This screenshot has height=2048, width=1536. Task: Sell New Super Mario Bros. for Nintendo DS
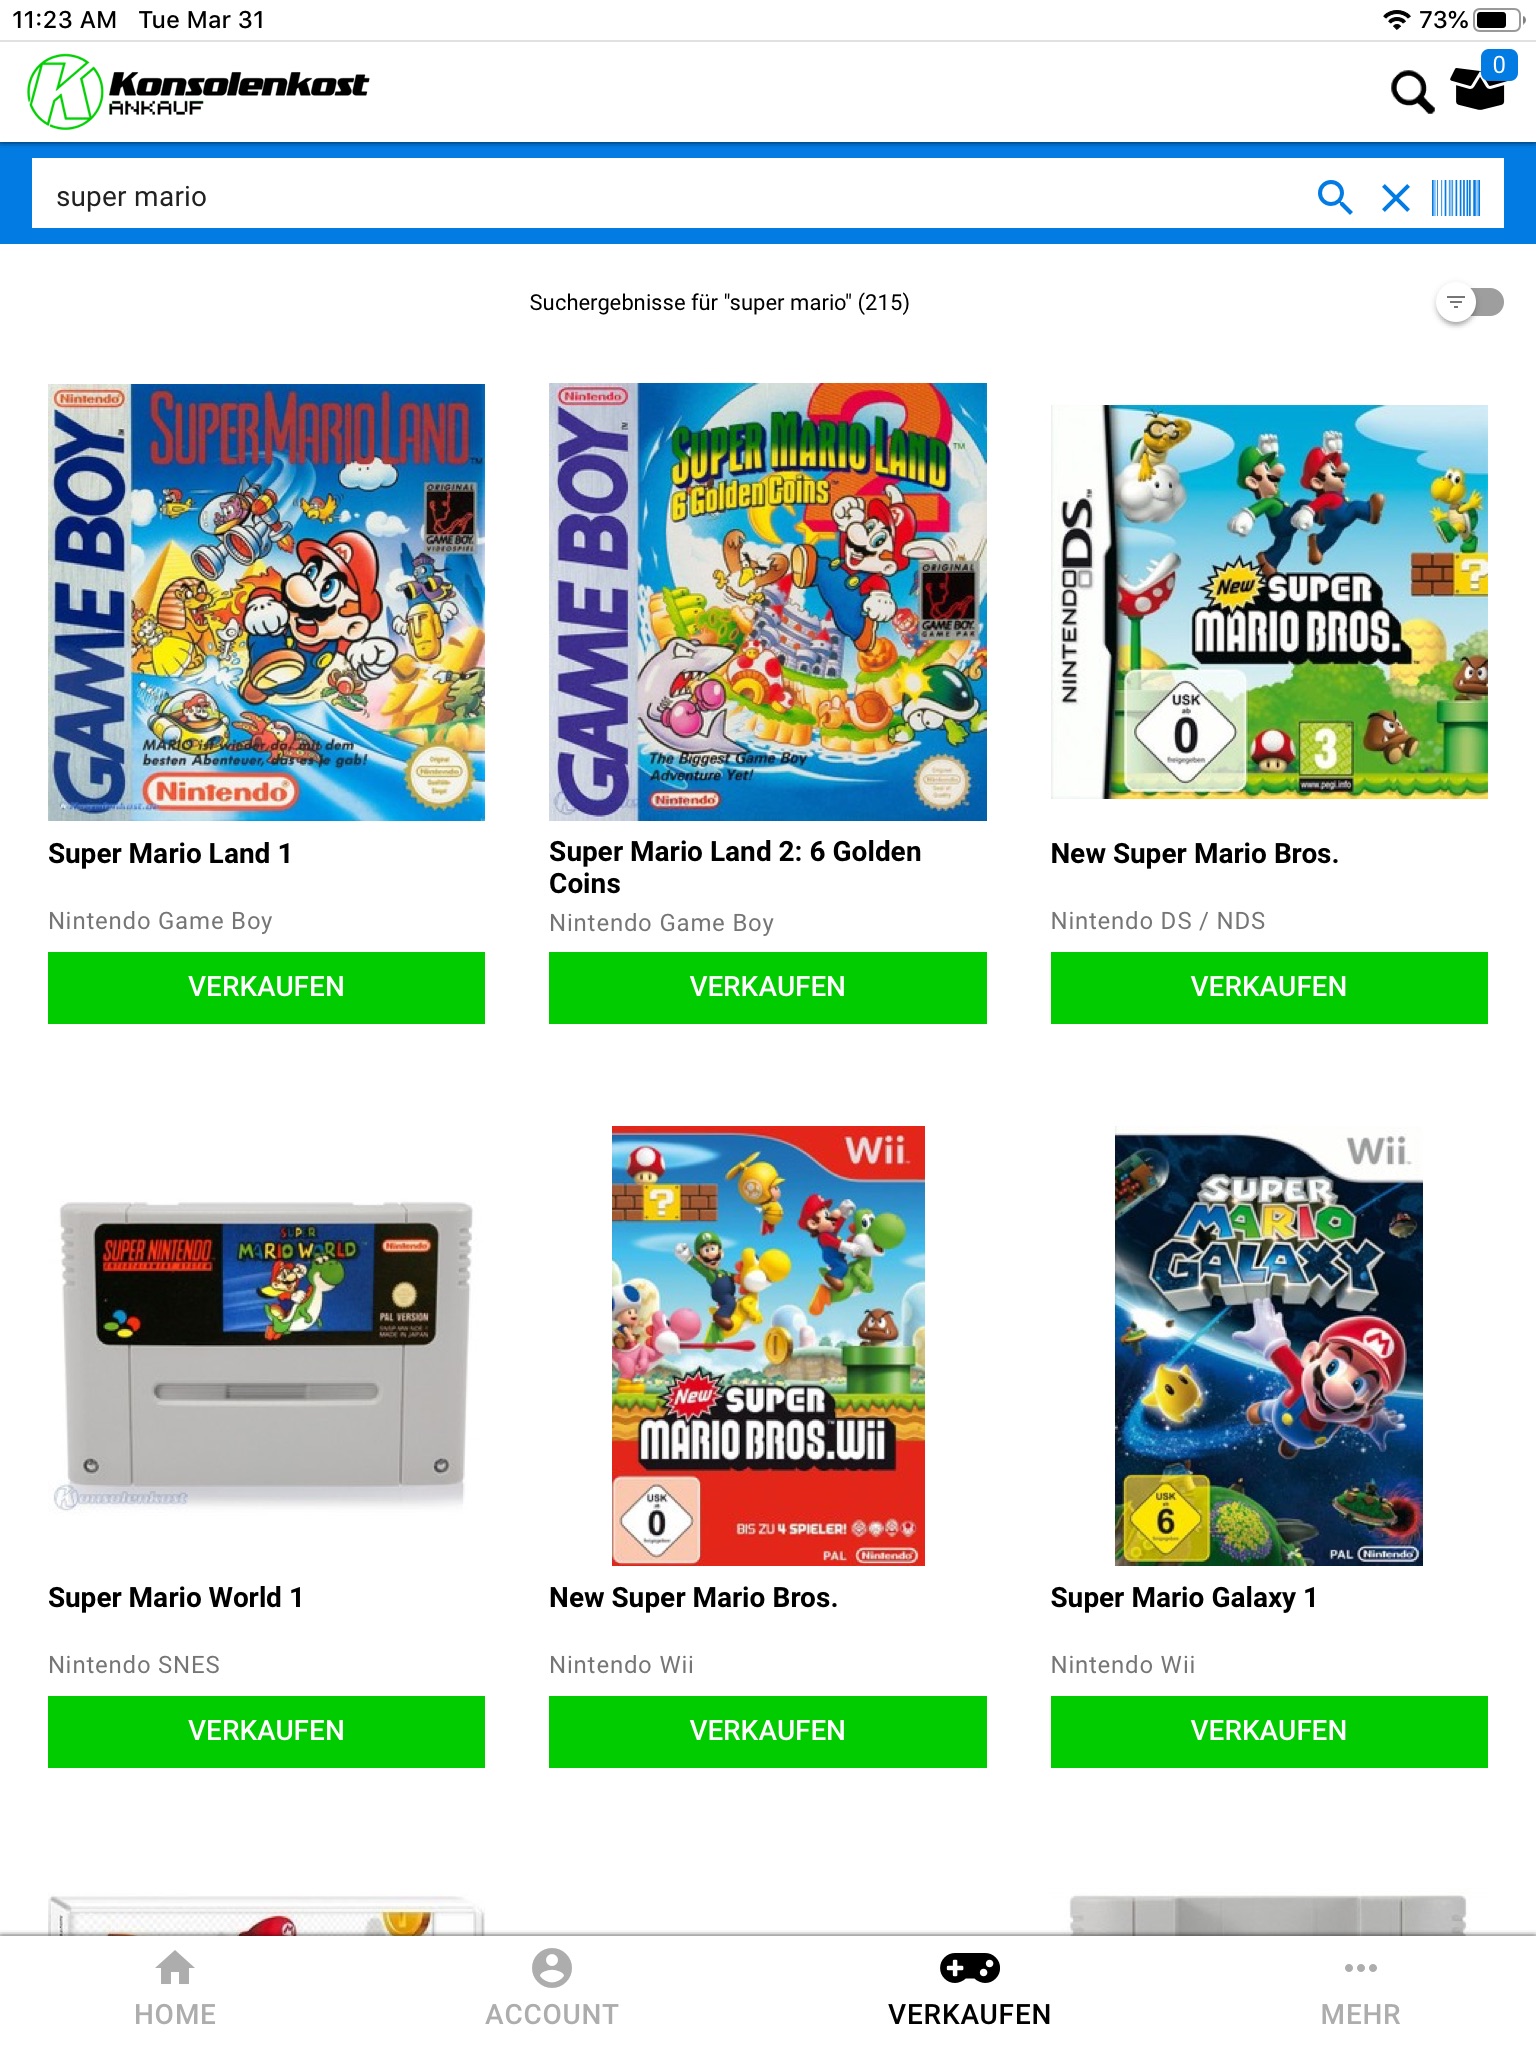(x=1269, y=987)
